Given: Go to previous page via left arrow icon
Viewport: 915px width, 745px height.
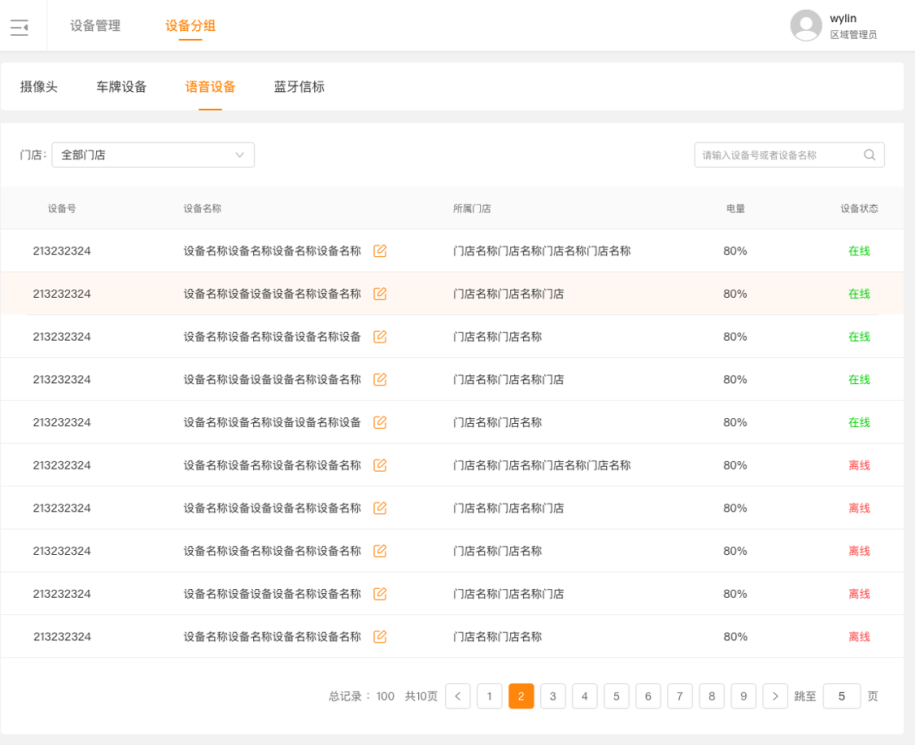Looking at the screenshot, I should click(x=457, y=696).
